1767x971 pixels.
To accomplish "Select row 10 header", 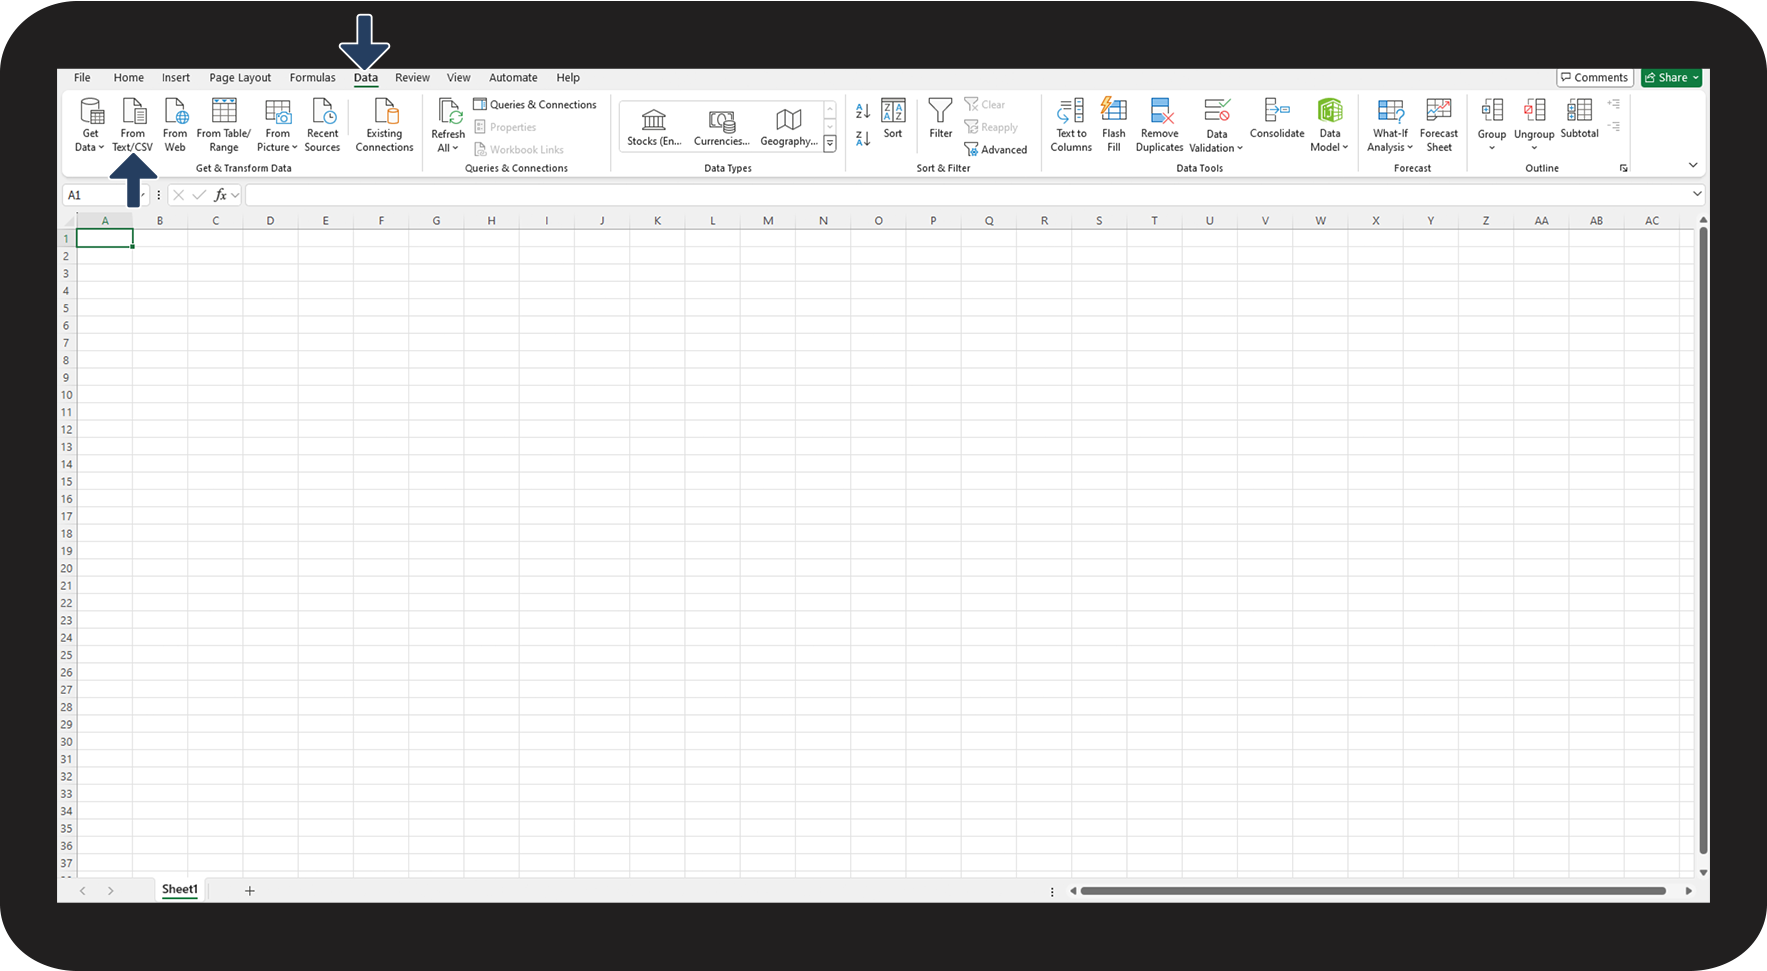I will click(67, 395).
